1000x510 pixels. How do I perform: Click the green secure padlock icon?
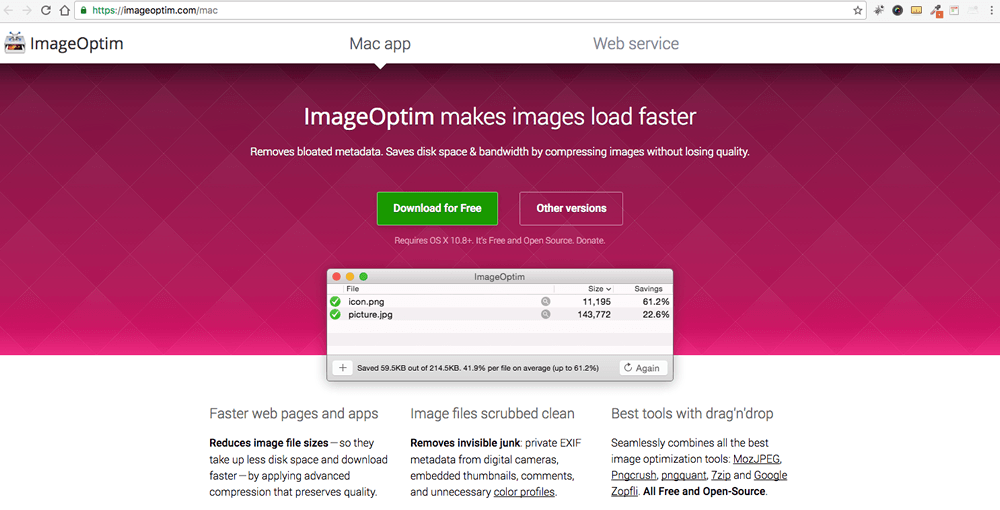coord(84,10)
